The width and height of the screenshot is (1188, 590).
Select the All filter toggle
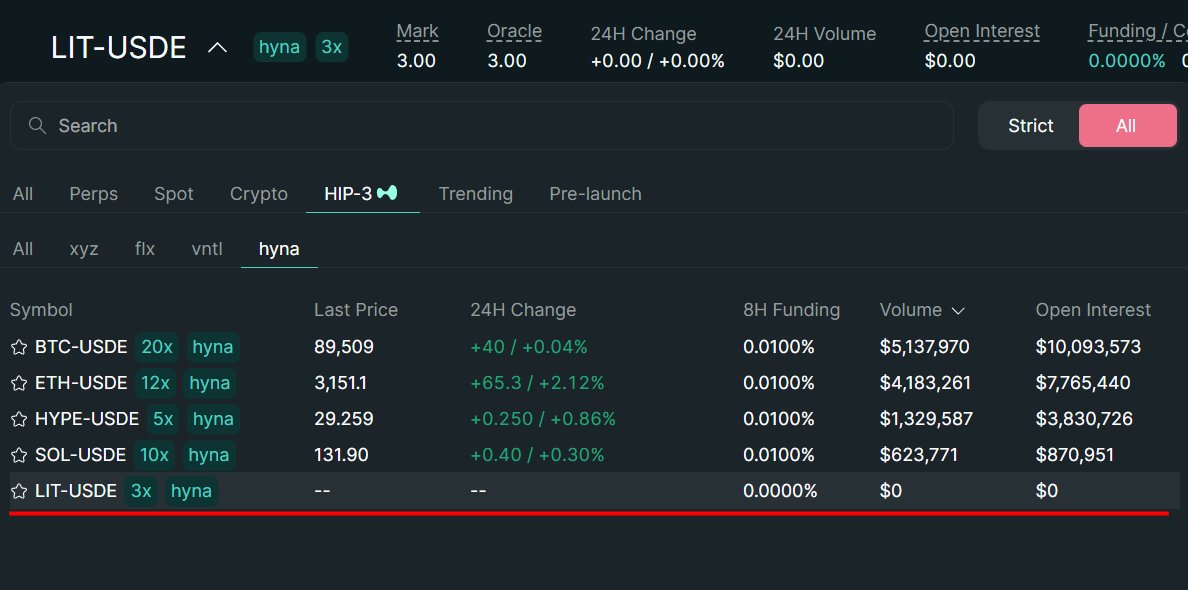click(1127, 126)
